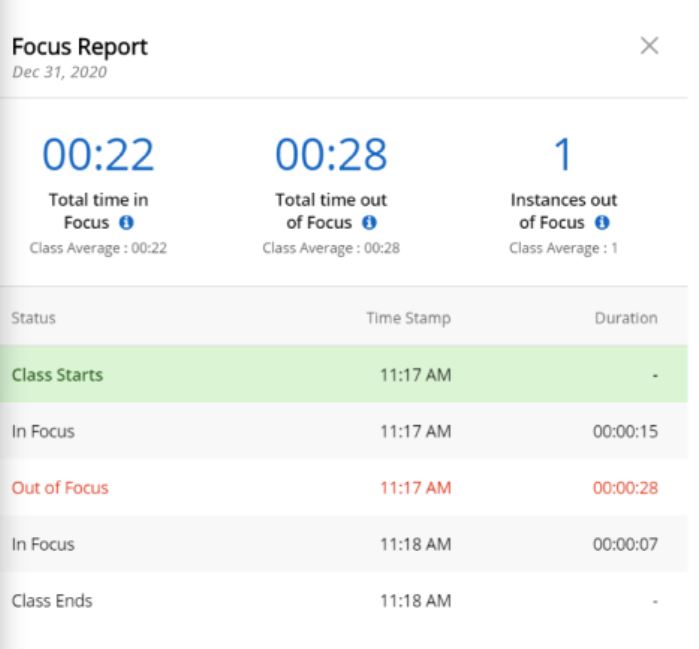Click the Status column header

(33, 319)
